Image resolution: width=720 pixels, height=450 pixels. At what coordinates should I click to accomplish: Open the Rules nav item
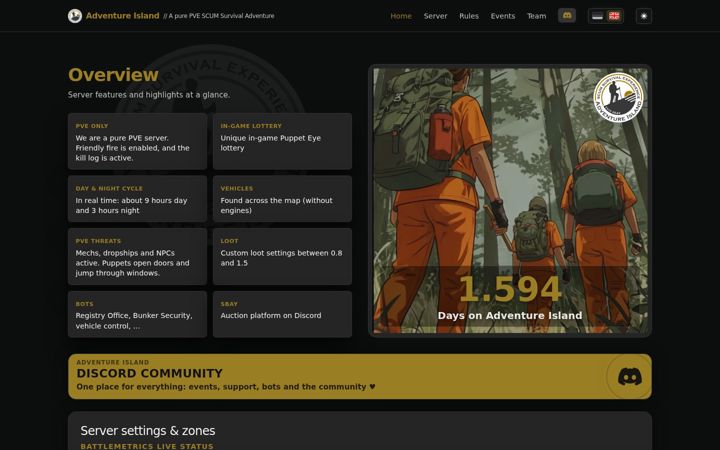click(469, 16)
